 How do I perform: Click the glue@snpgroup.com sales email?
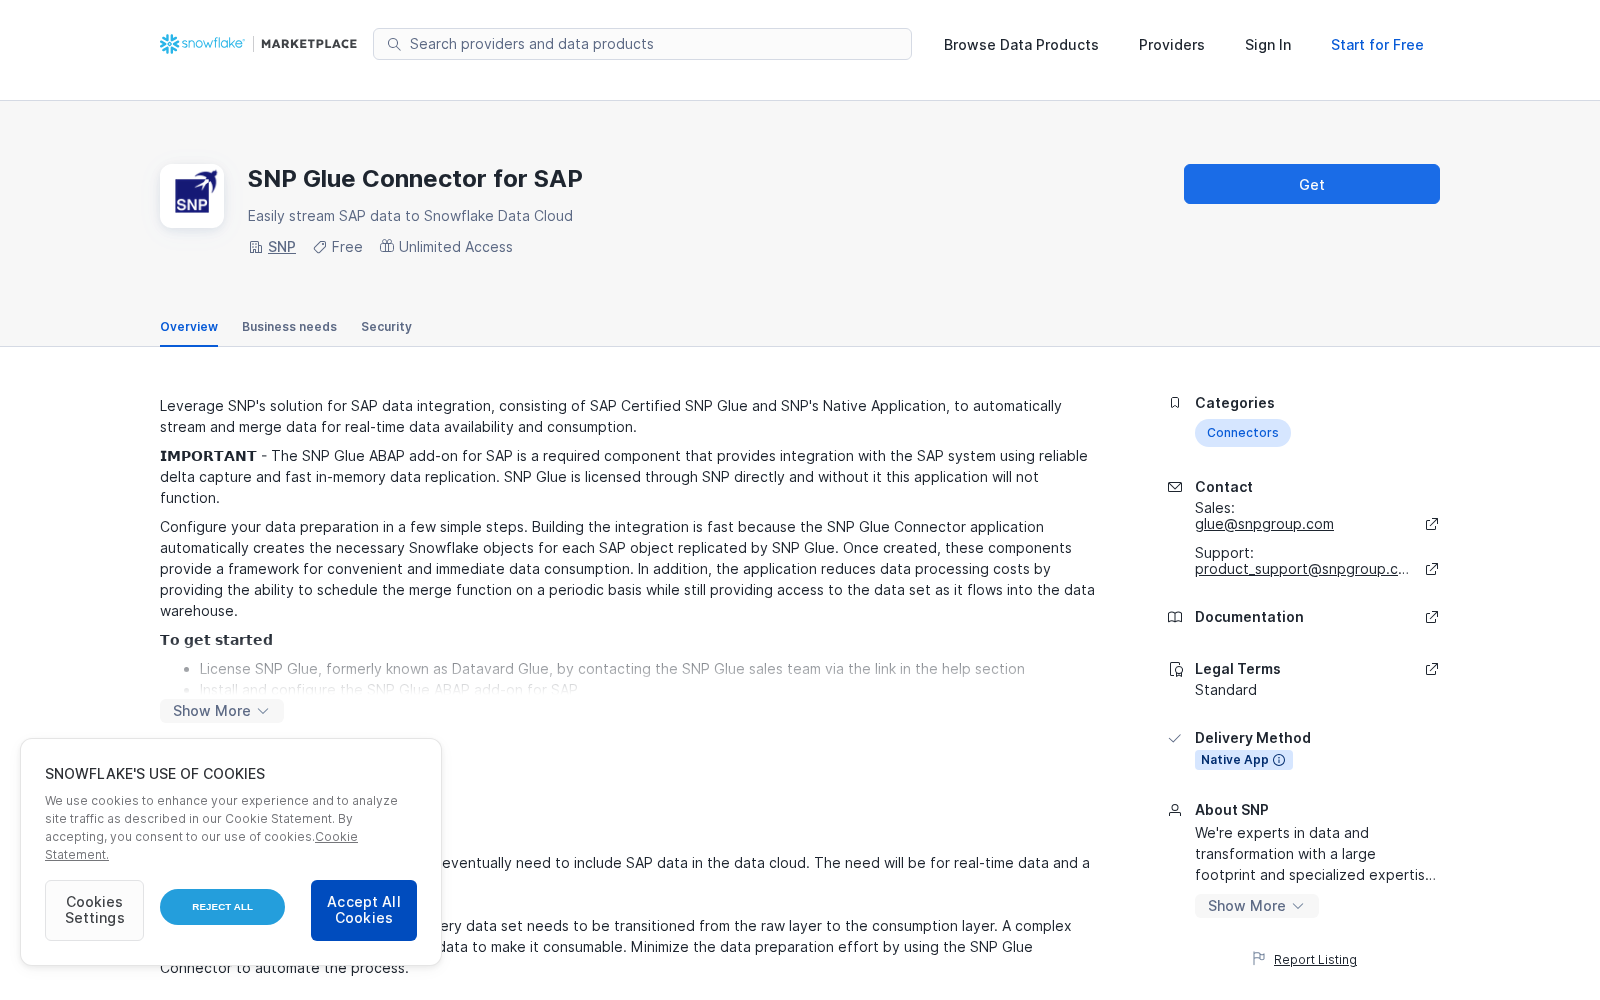[1264, 524]
